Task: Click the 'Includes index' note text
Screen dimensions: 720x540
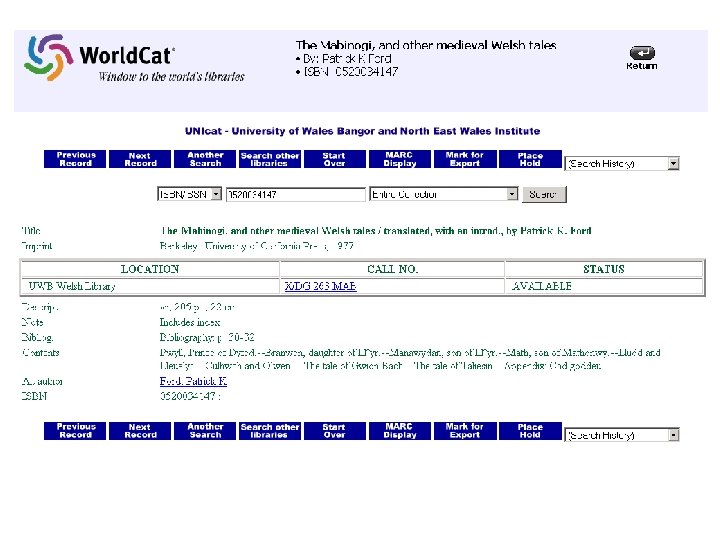Action: coord(190,322)
